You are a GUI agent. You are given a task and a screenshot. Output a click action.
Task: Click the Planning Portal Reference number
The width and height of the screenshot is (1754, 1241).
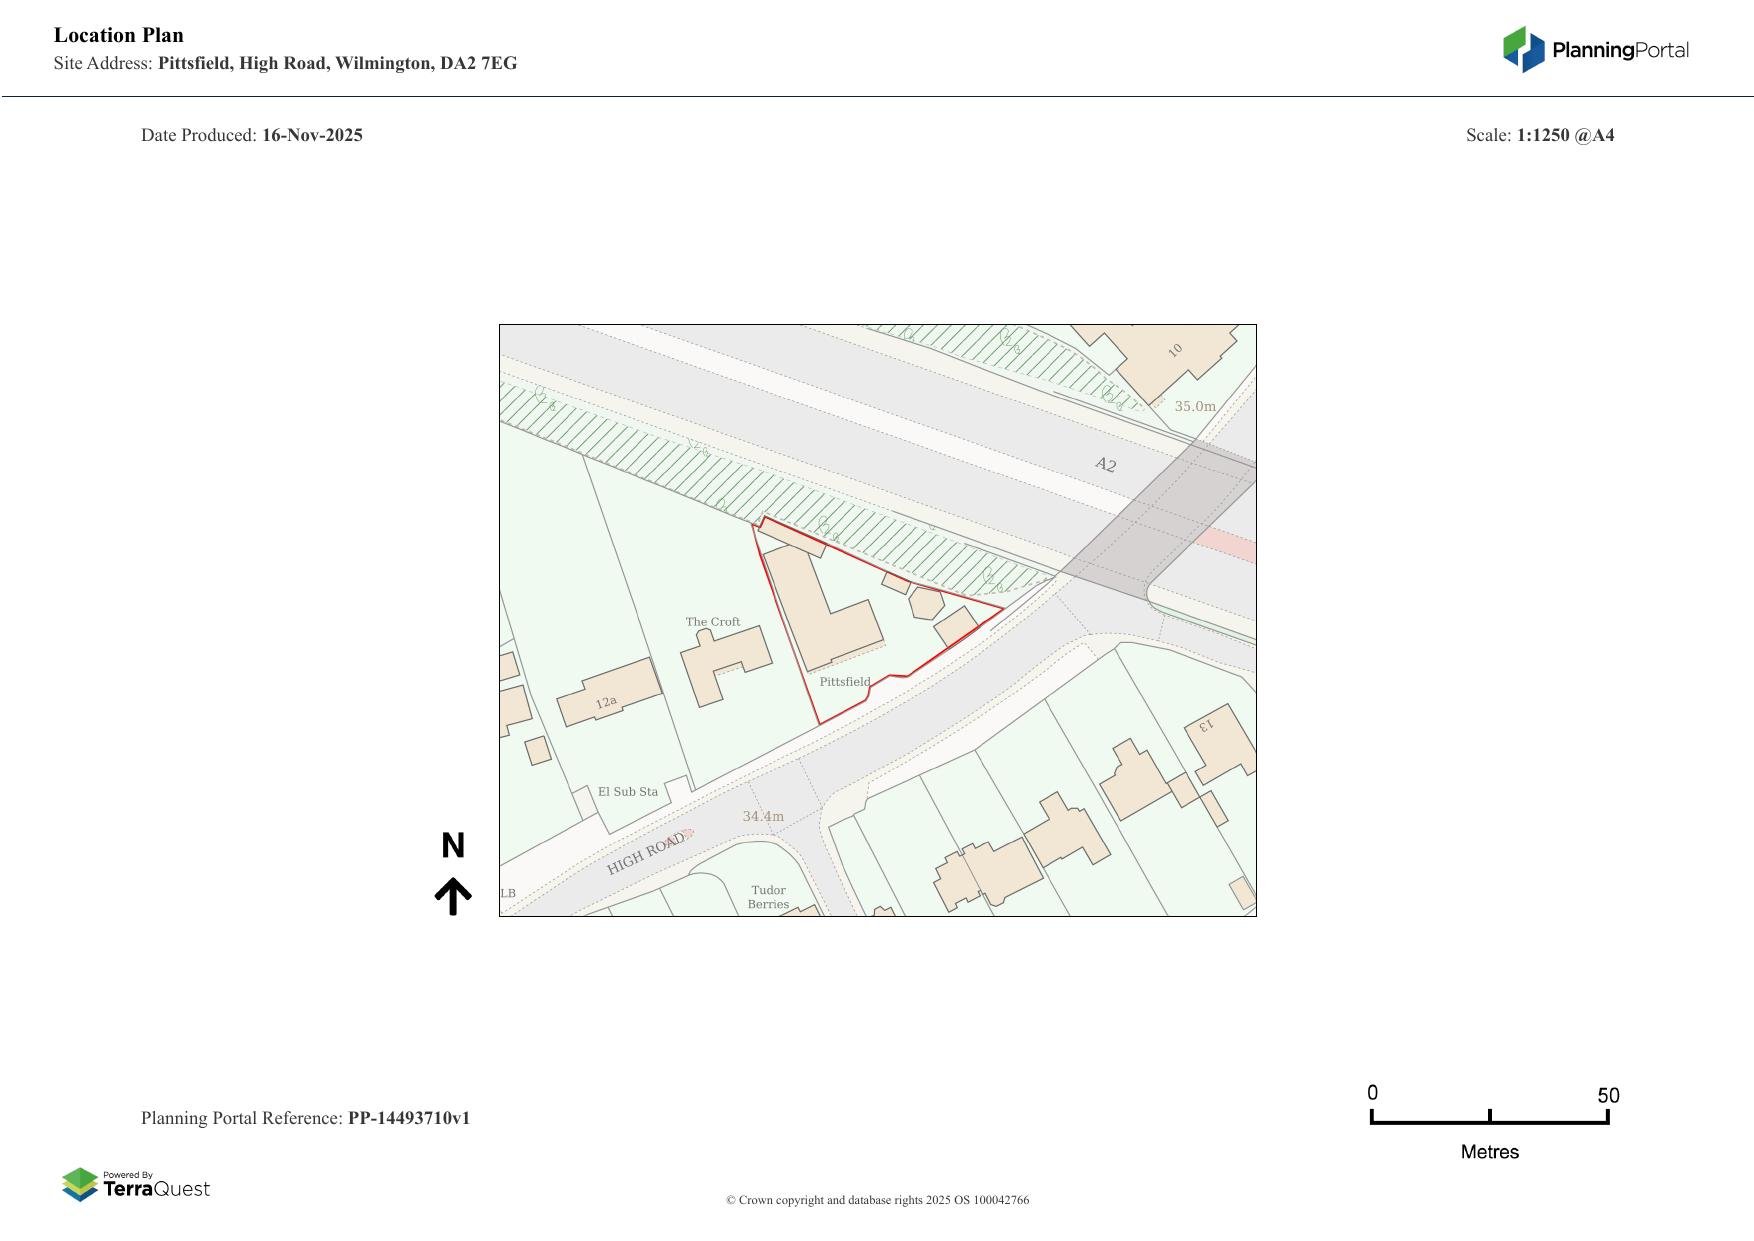coord(408,1118)
